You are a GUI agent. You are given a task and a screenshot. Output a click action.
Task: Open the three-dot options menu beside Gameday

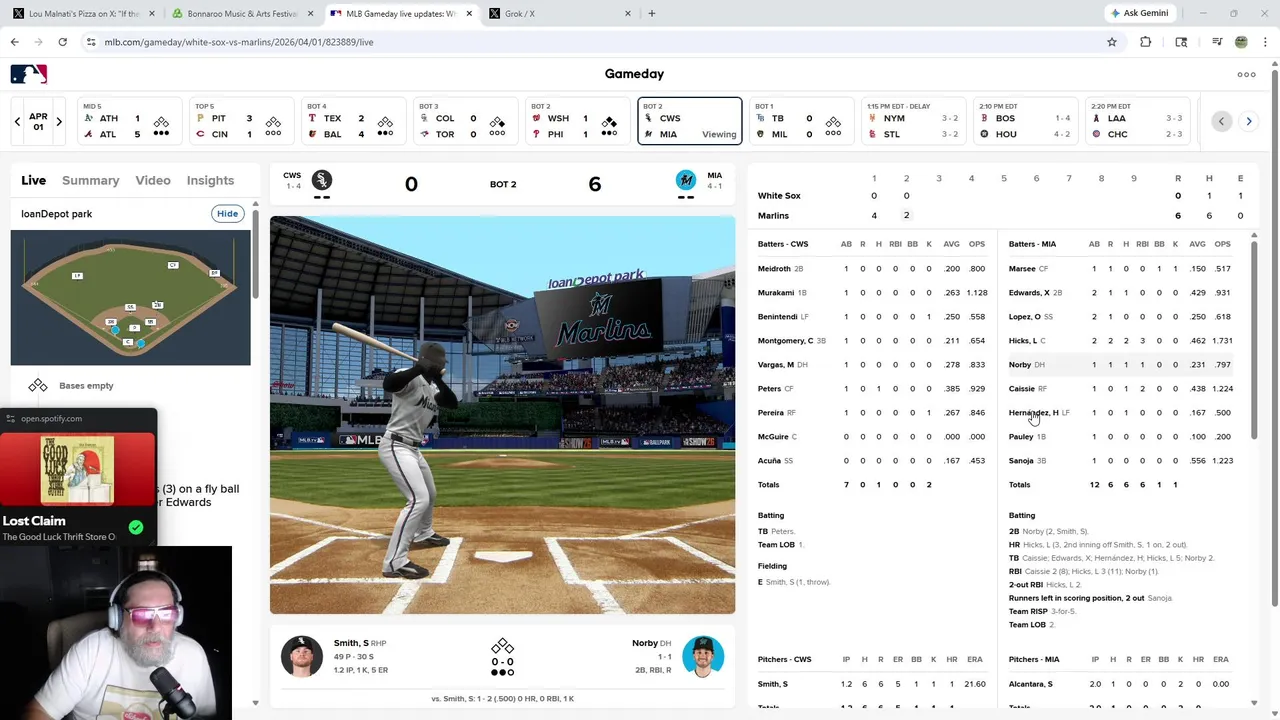point(1246,74)
